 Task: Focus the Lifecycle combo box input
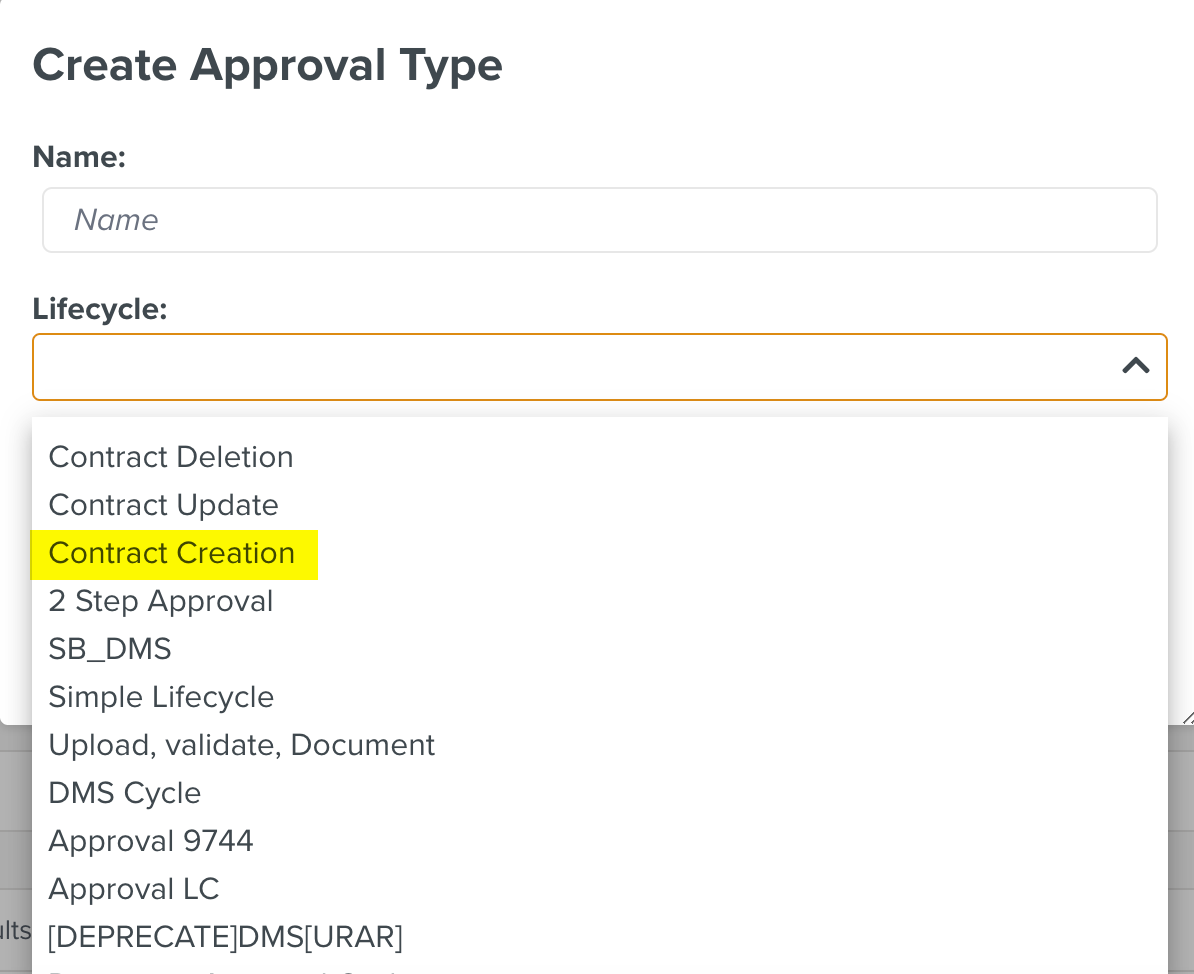[570, 366]
